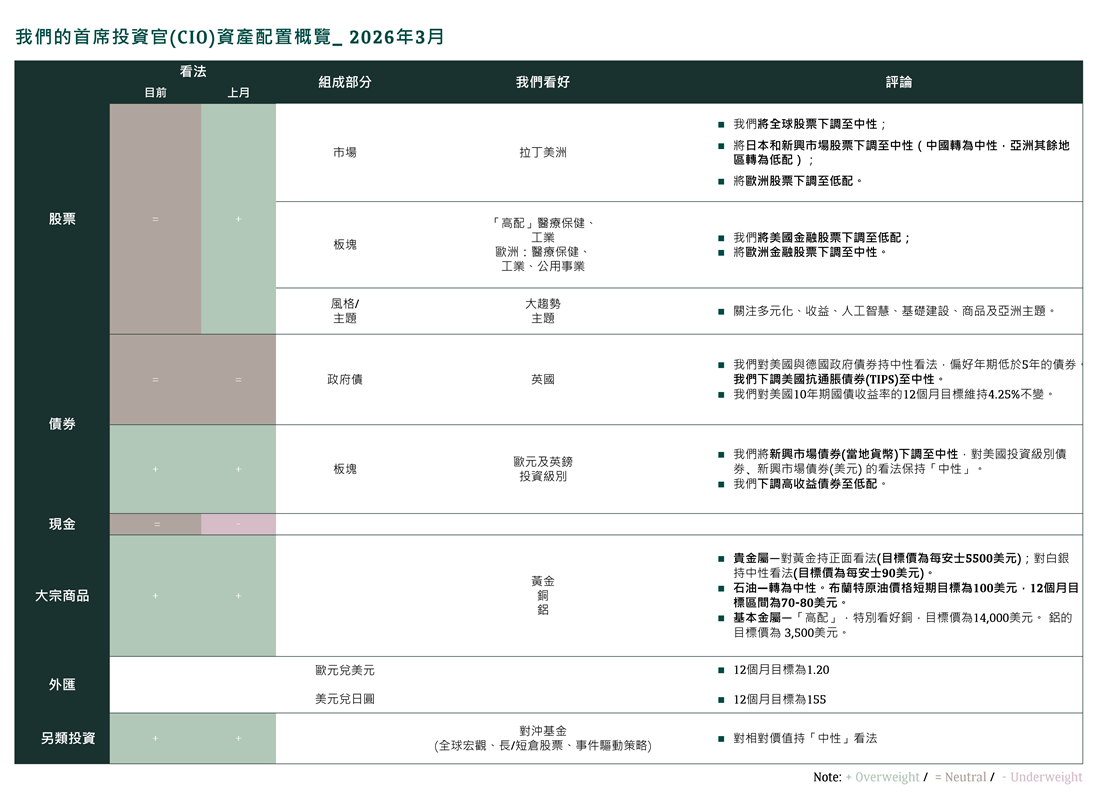Viewport: 1100px width, 812px height.
Task: Click the 評論 column header
Action: coord(898,82)
